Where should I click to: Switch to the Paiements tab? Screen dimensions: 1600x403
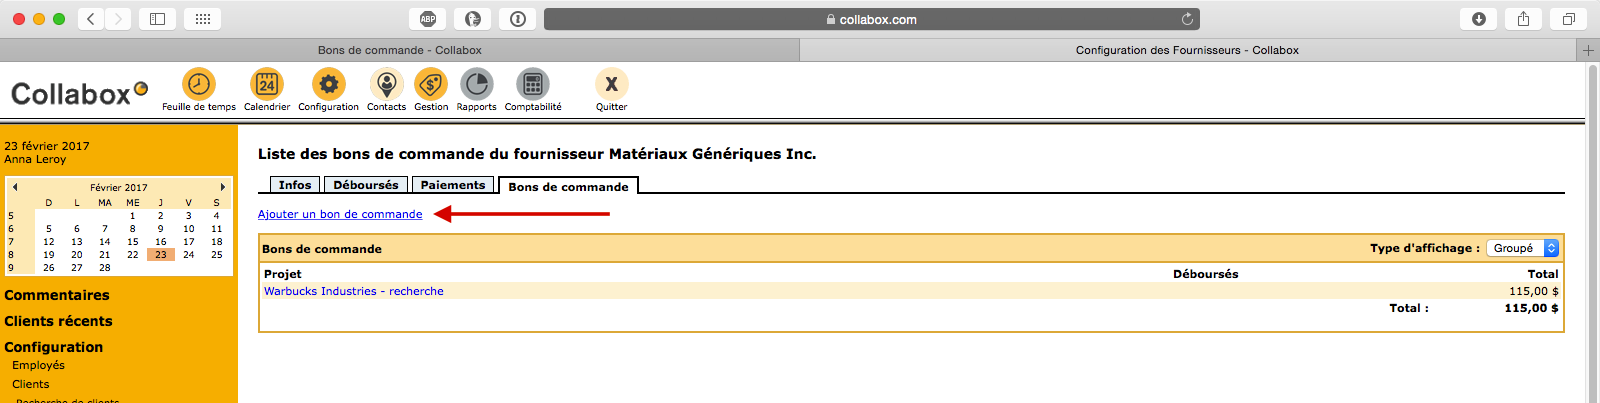click(453, 185)
